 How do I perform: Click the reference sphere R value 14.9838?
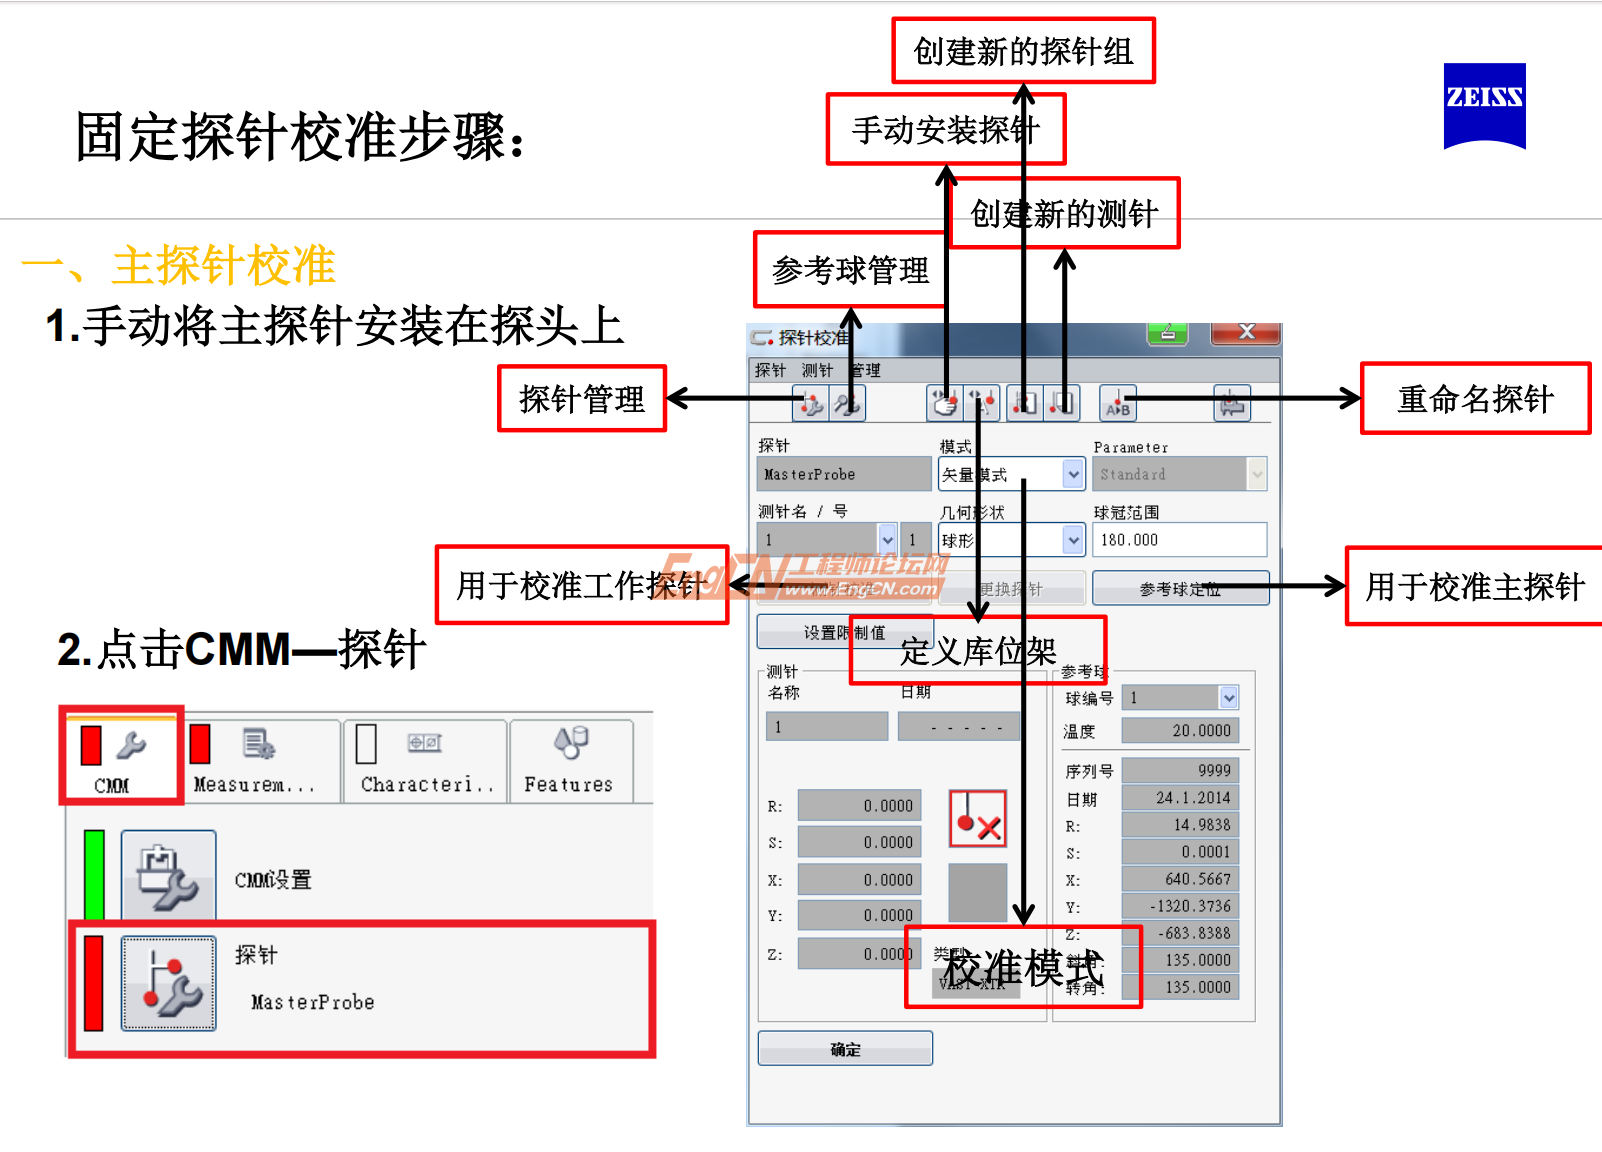[1180, 824]
